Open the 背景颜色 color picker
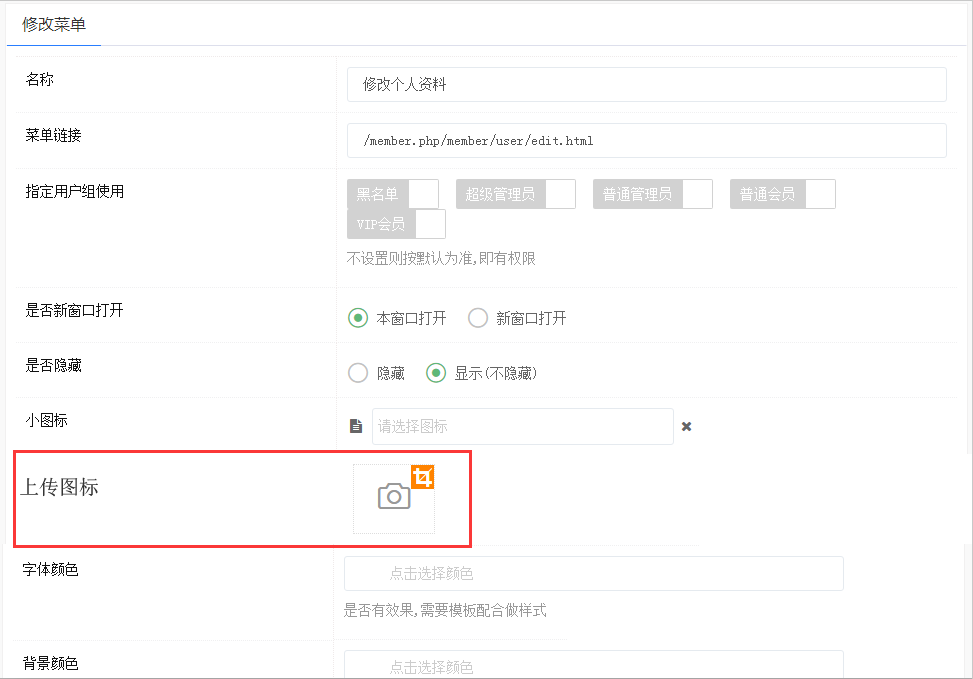The width and height of the screenshot is (973, 679). click(593, 665)
